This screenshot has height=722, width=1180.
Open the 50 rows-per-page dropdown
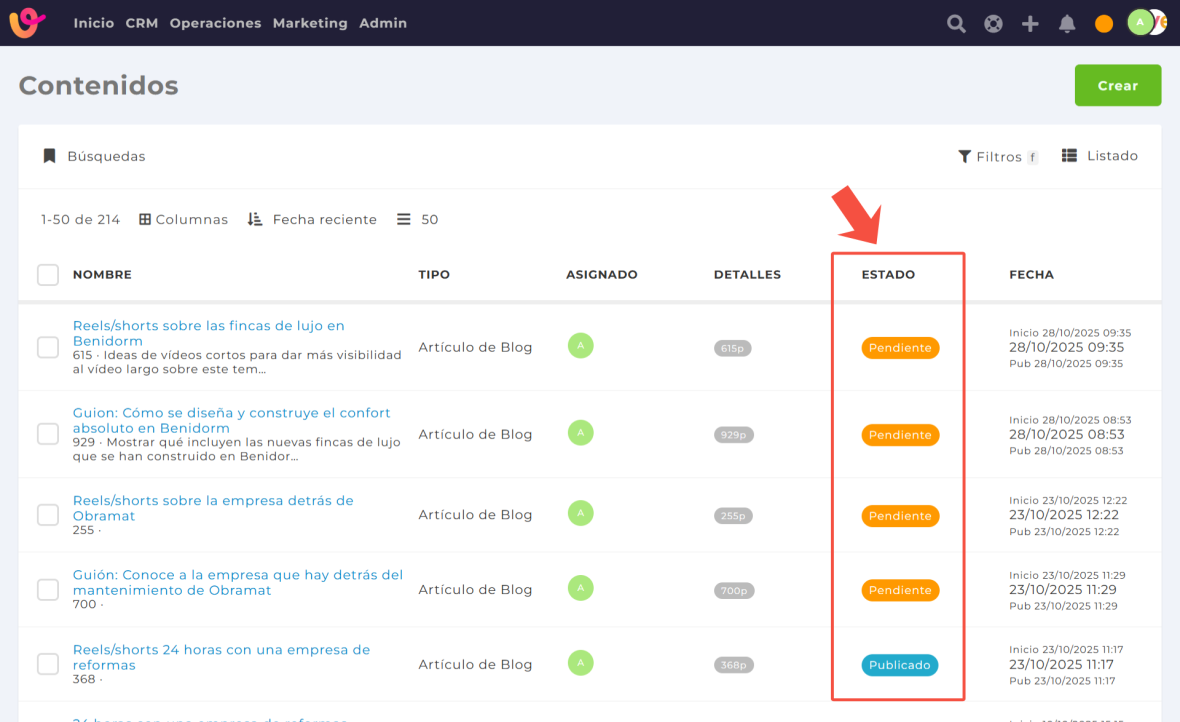[x=418, y=219]
